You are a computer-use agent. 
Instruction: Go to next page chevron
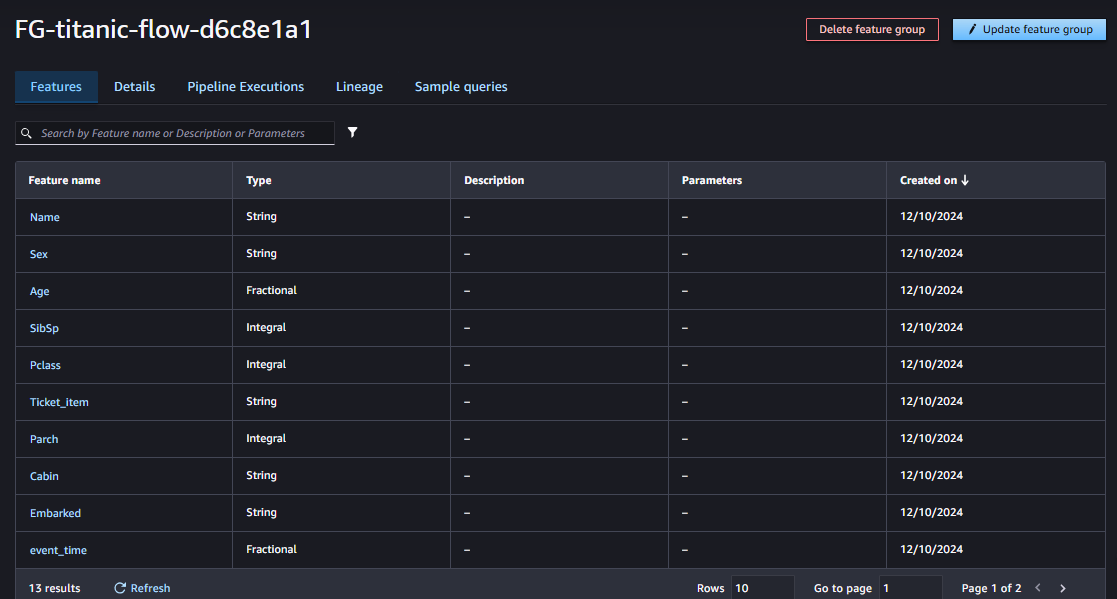tap(1063, 588)
